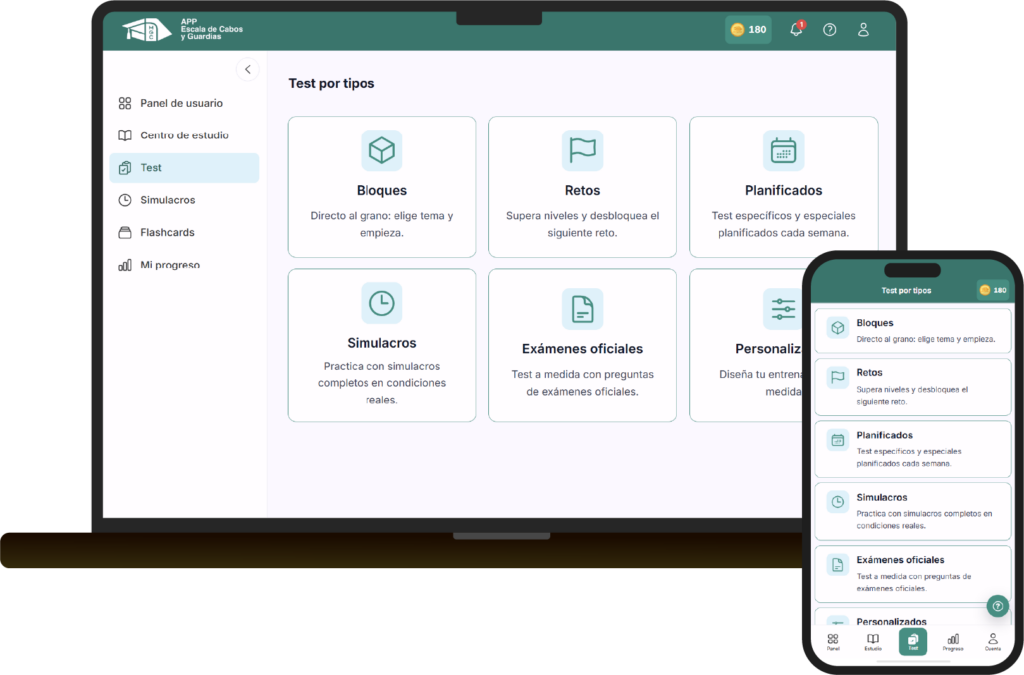Switch to Estudio tab on phone

(872, 642)
